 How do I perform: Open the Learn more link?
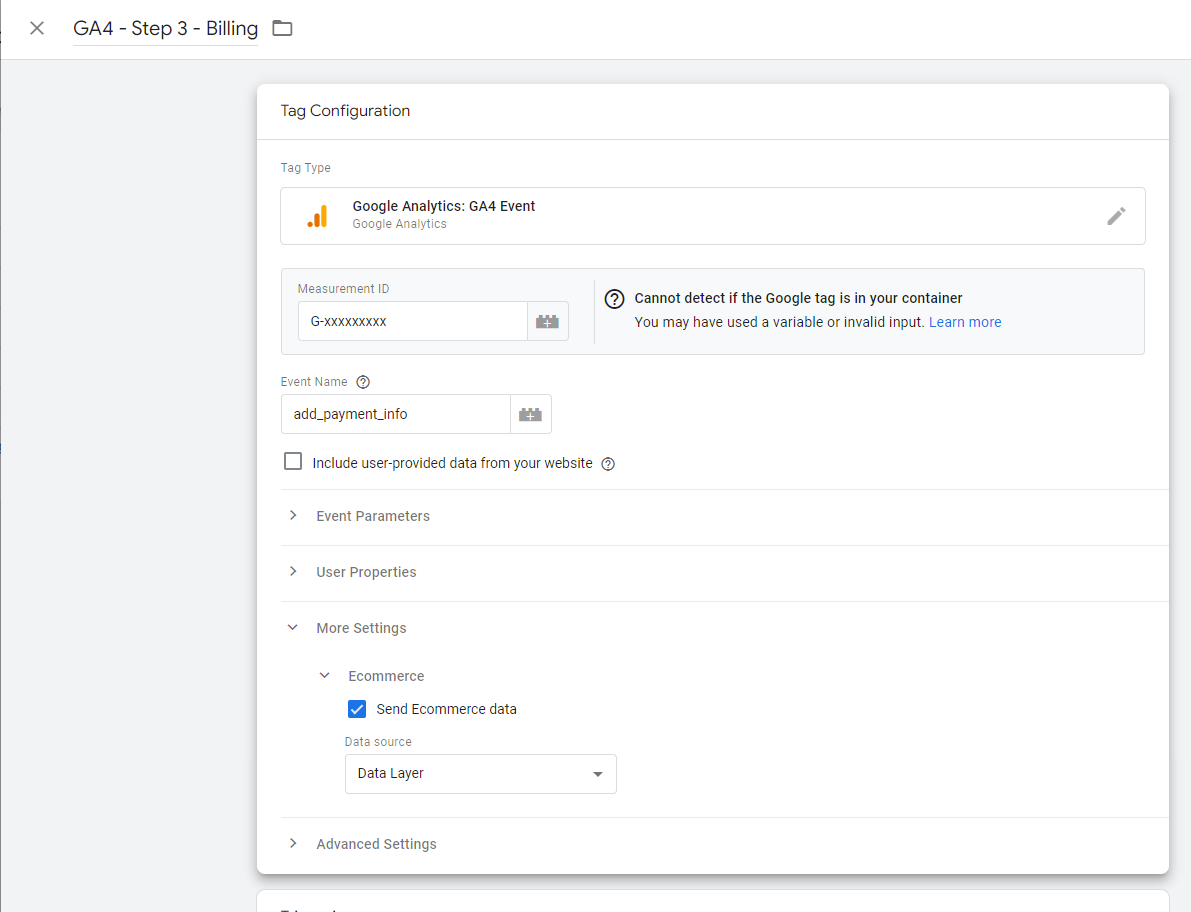[x=965, y=322]
